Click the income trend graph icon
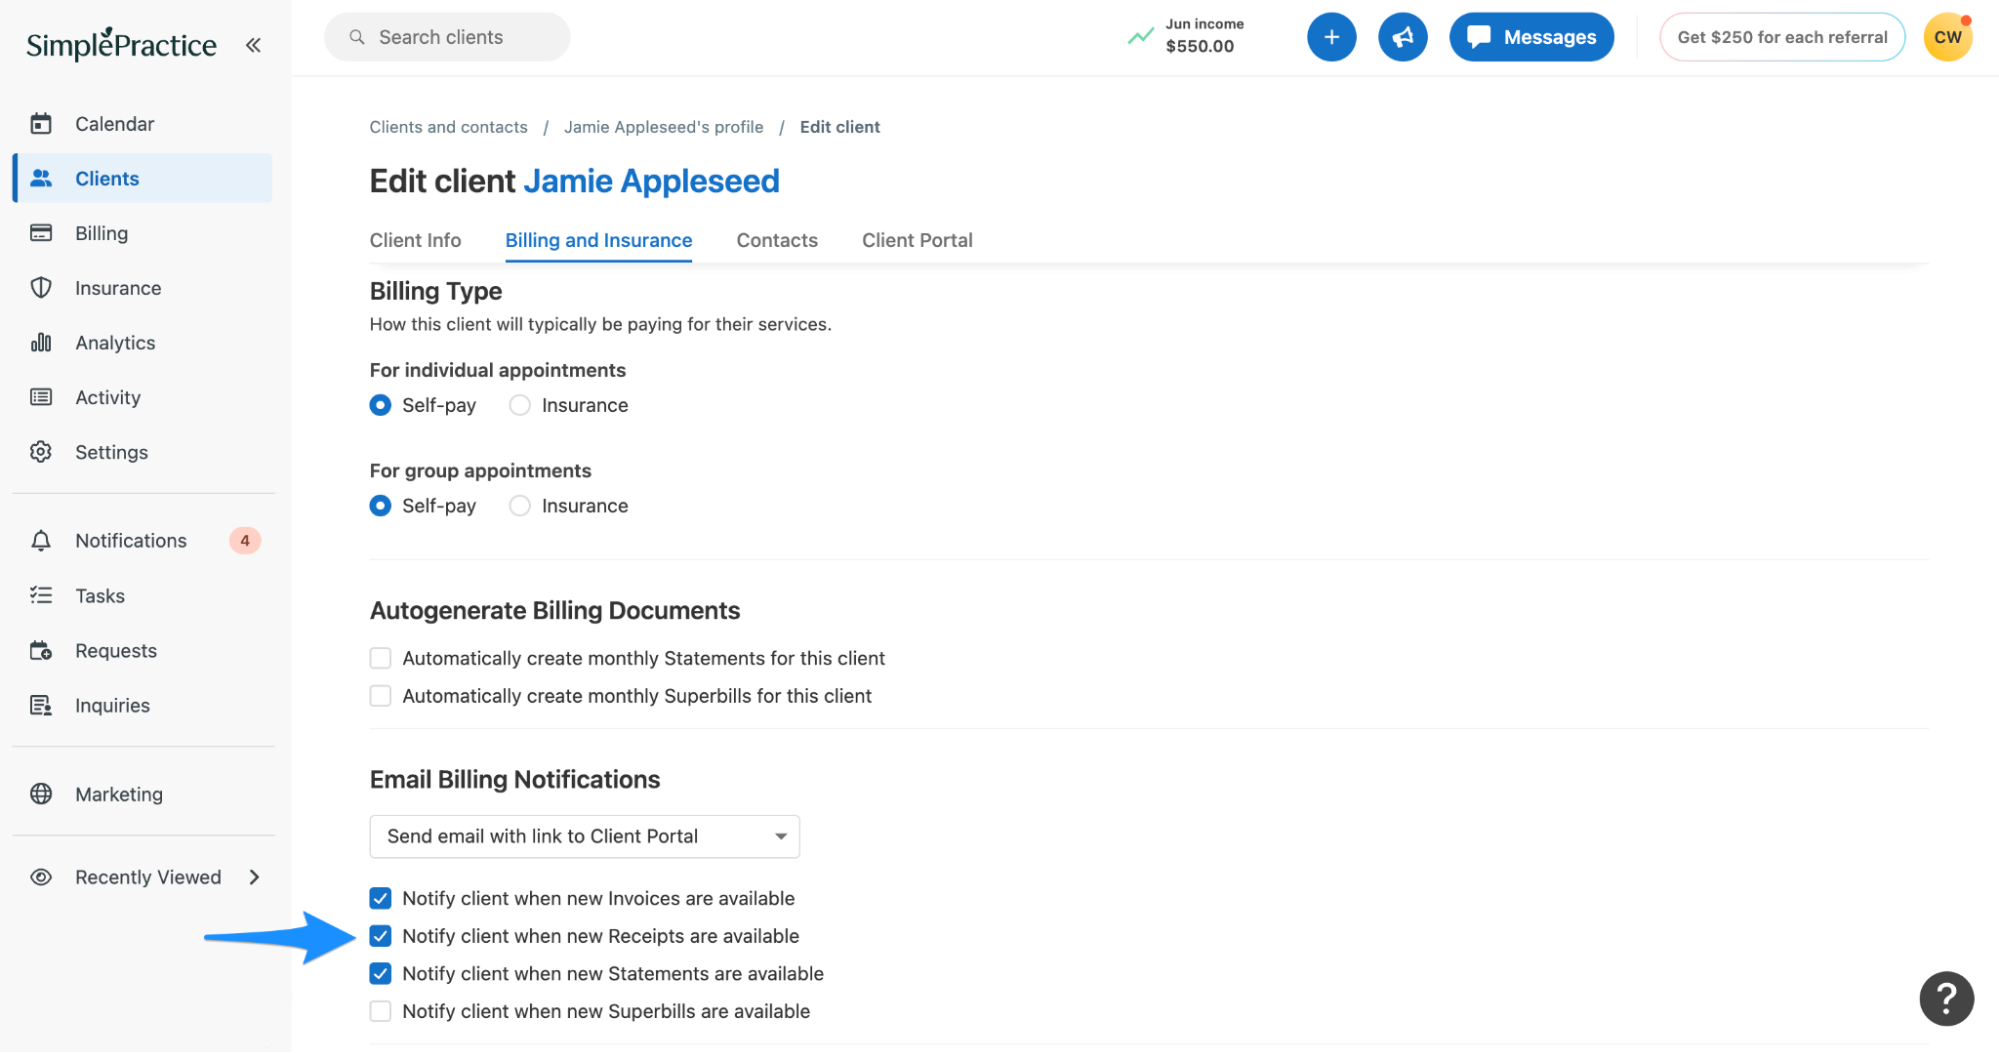1999x1053 pixels. [1140, 37]
